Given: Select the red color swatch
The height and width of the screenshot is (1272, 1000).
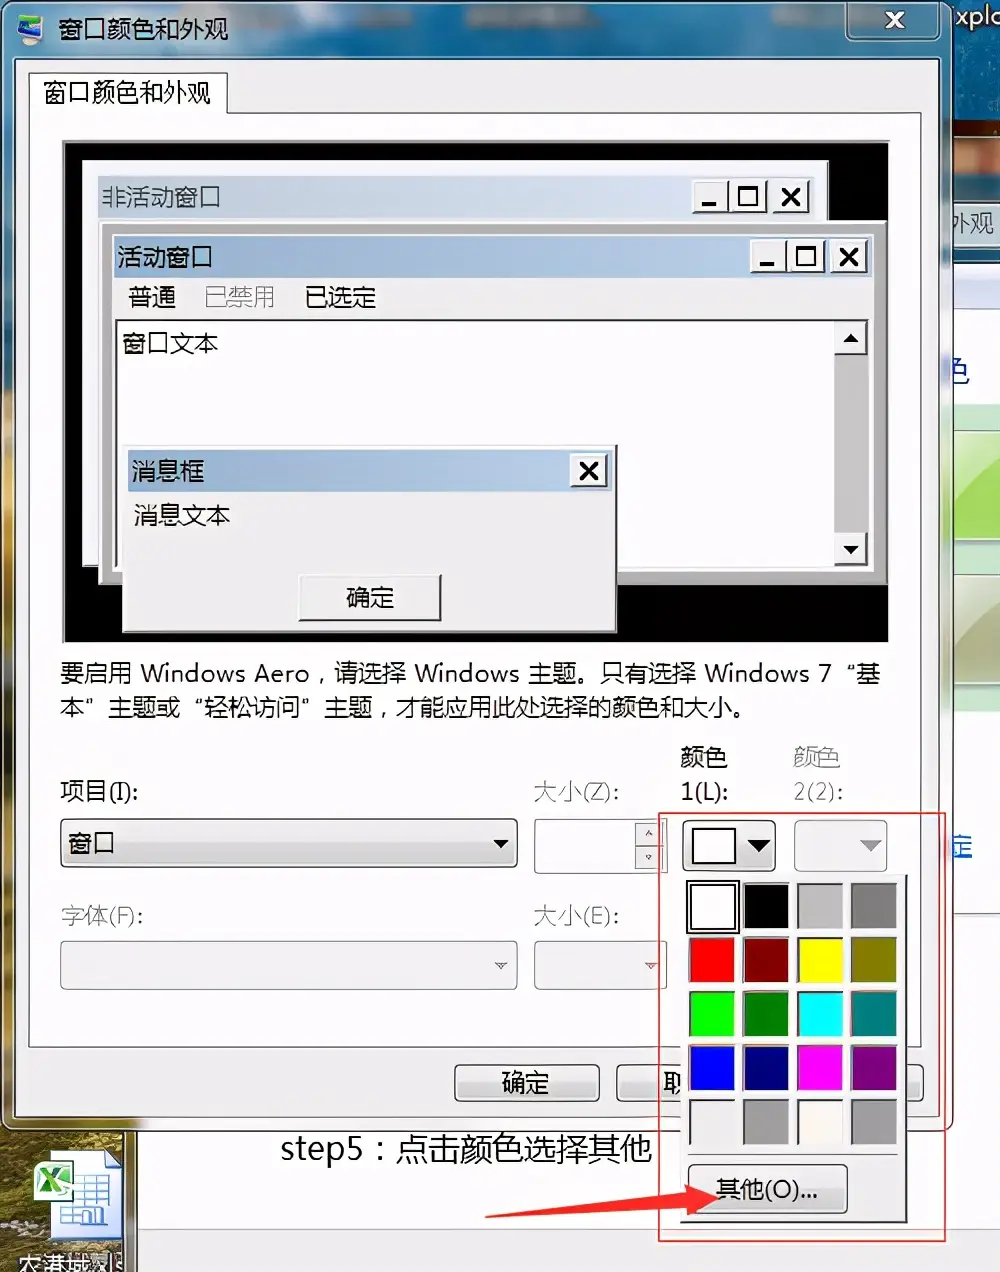Looking at the screenshot, I should [x=711, y=960].
